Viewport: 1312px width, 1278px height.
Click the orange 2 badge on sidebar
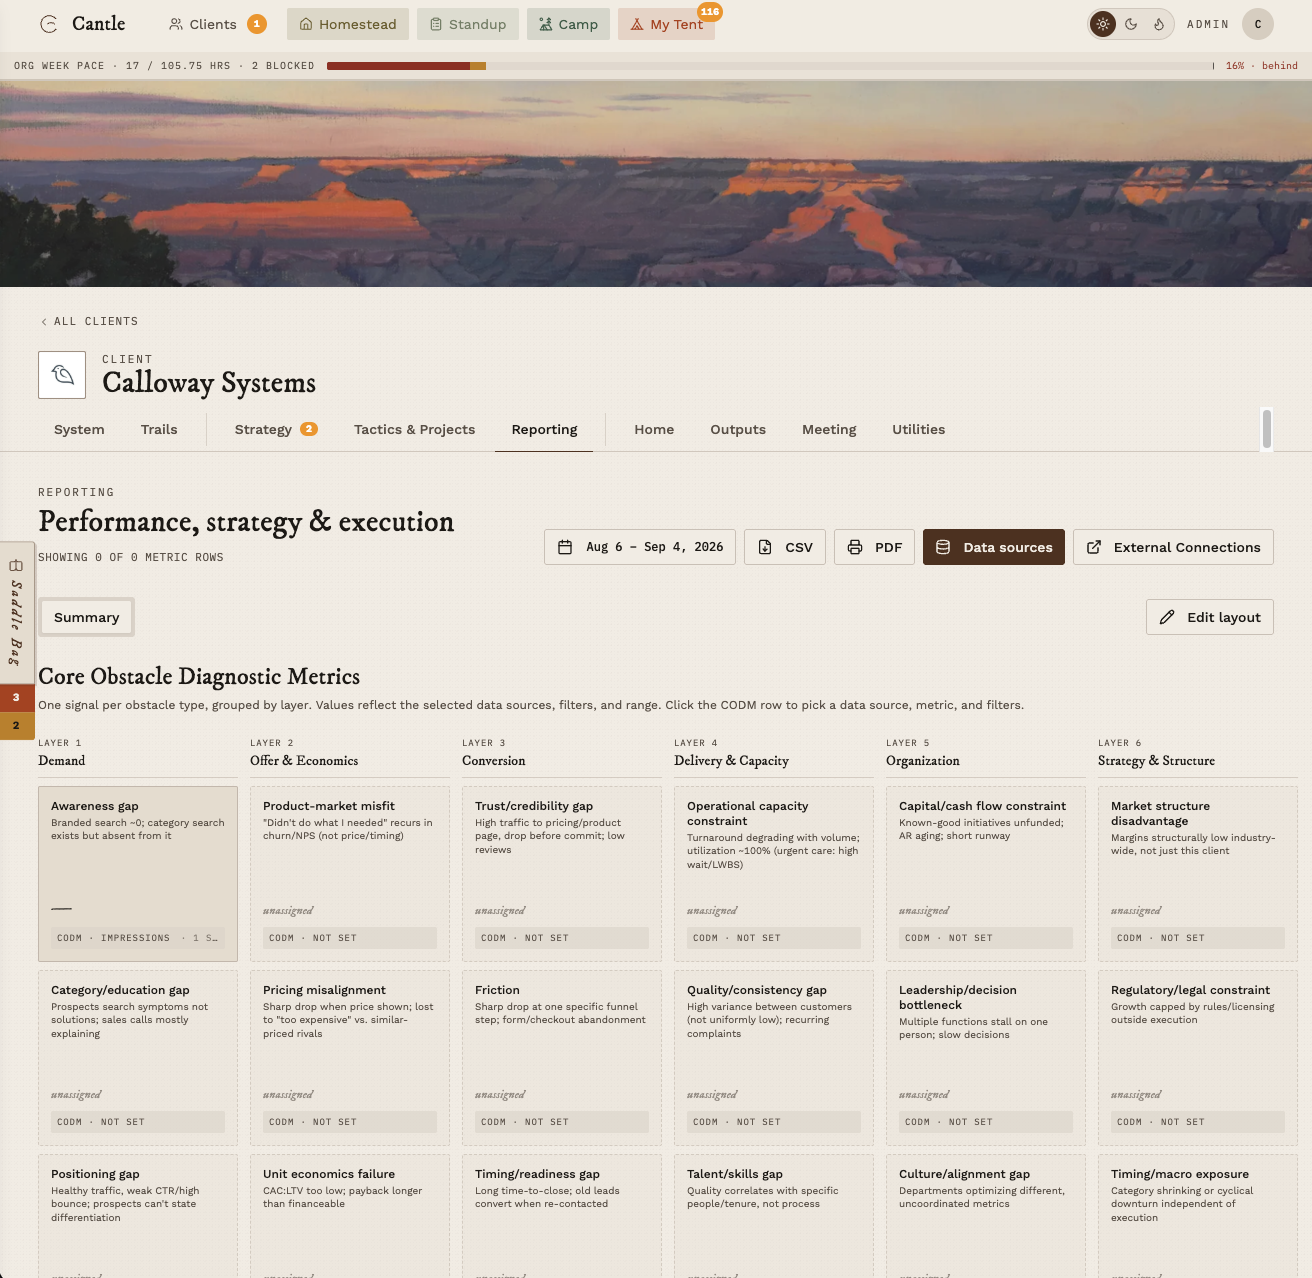(16, 725)
